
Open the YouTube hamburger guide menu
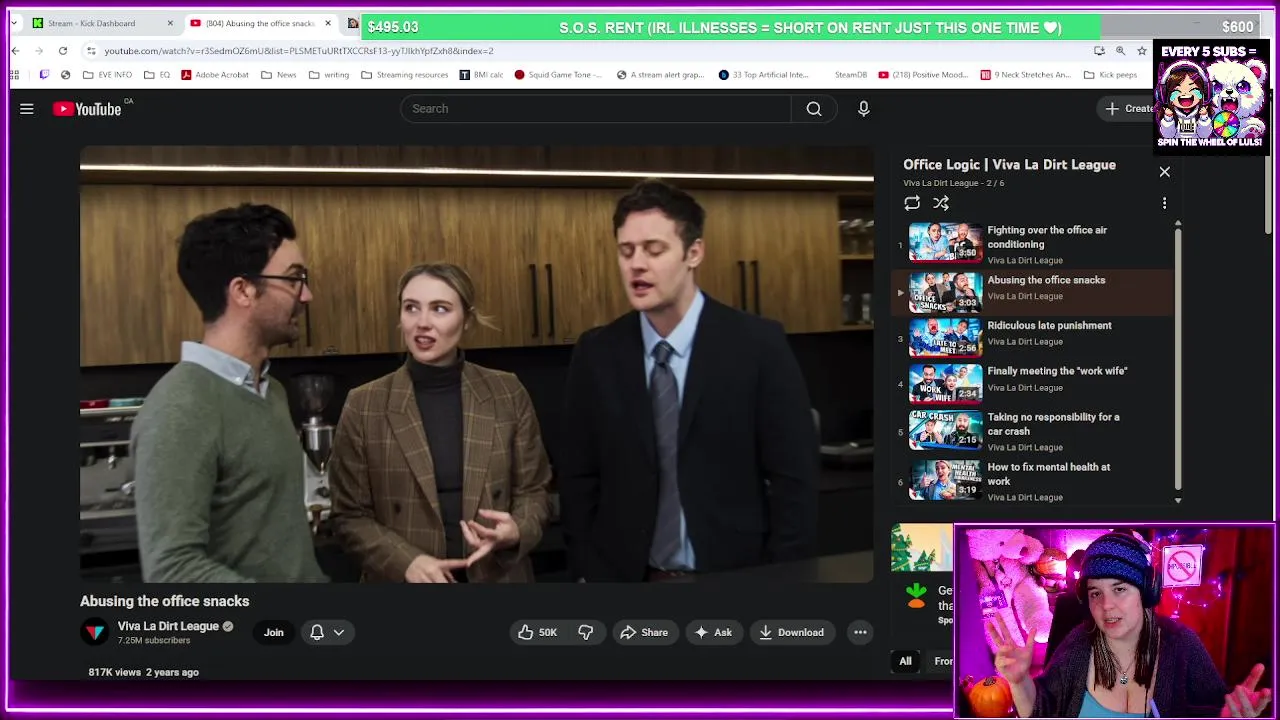point(27,109)
